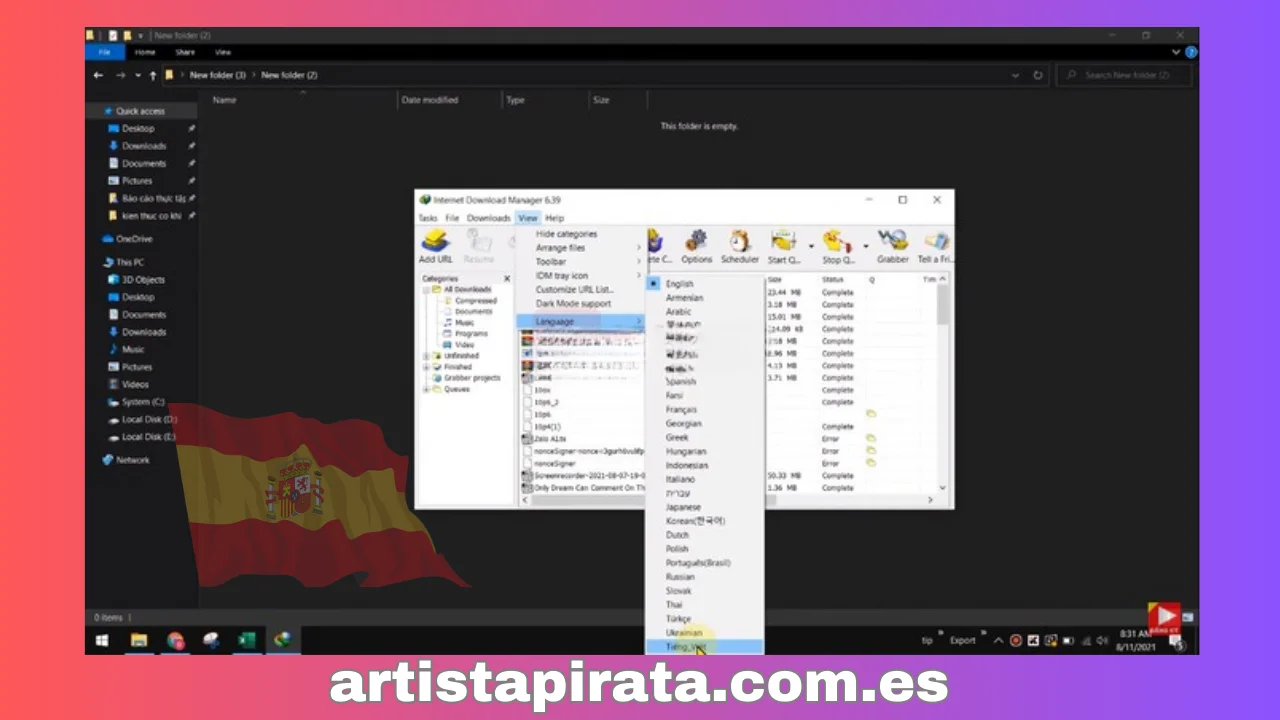Image resolution: width=1280 pixels, height=720 pixels.
Task: Expand the Unfinished category tree node
Action: pos(427,356)
